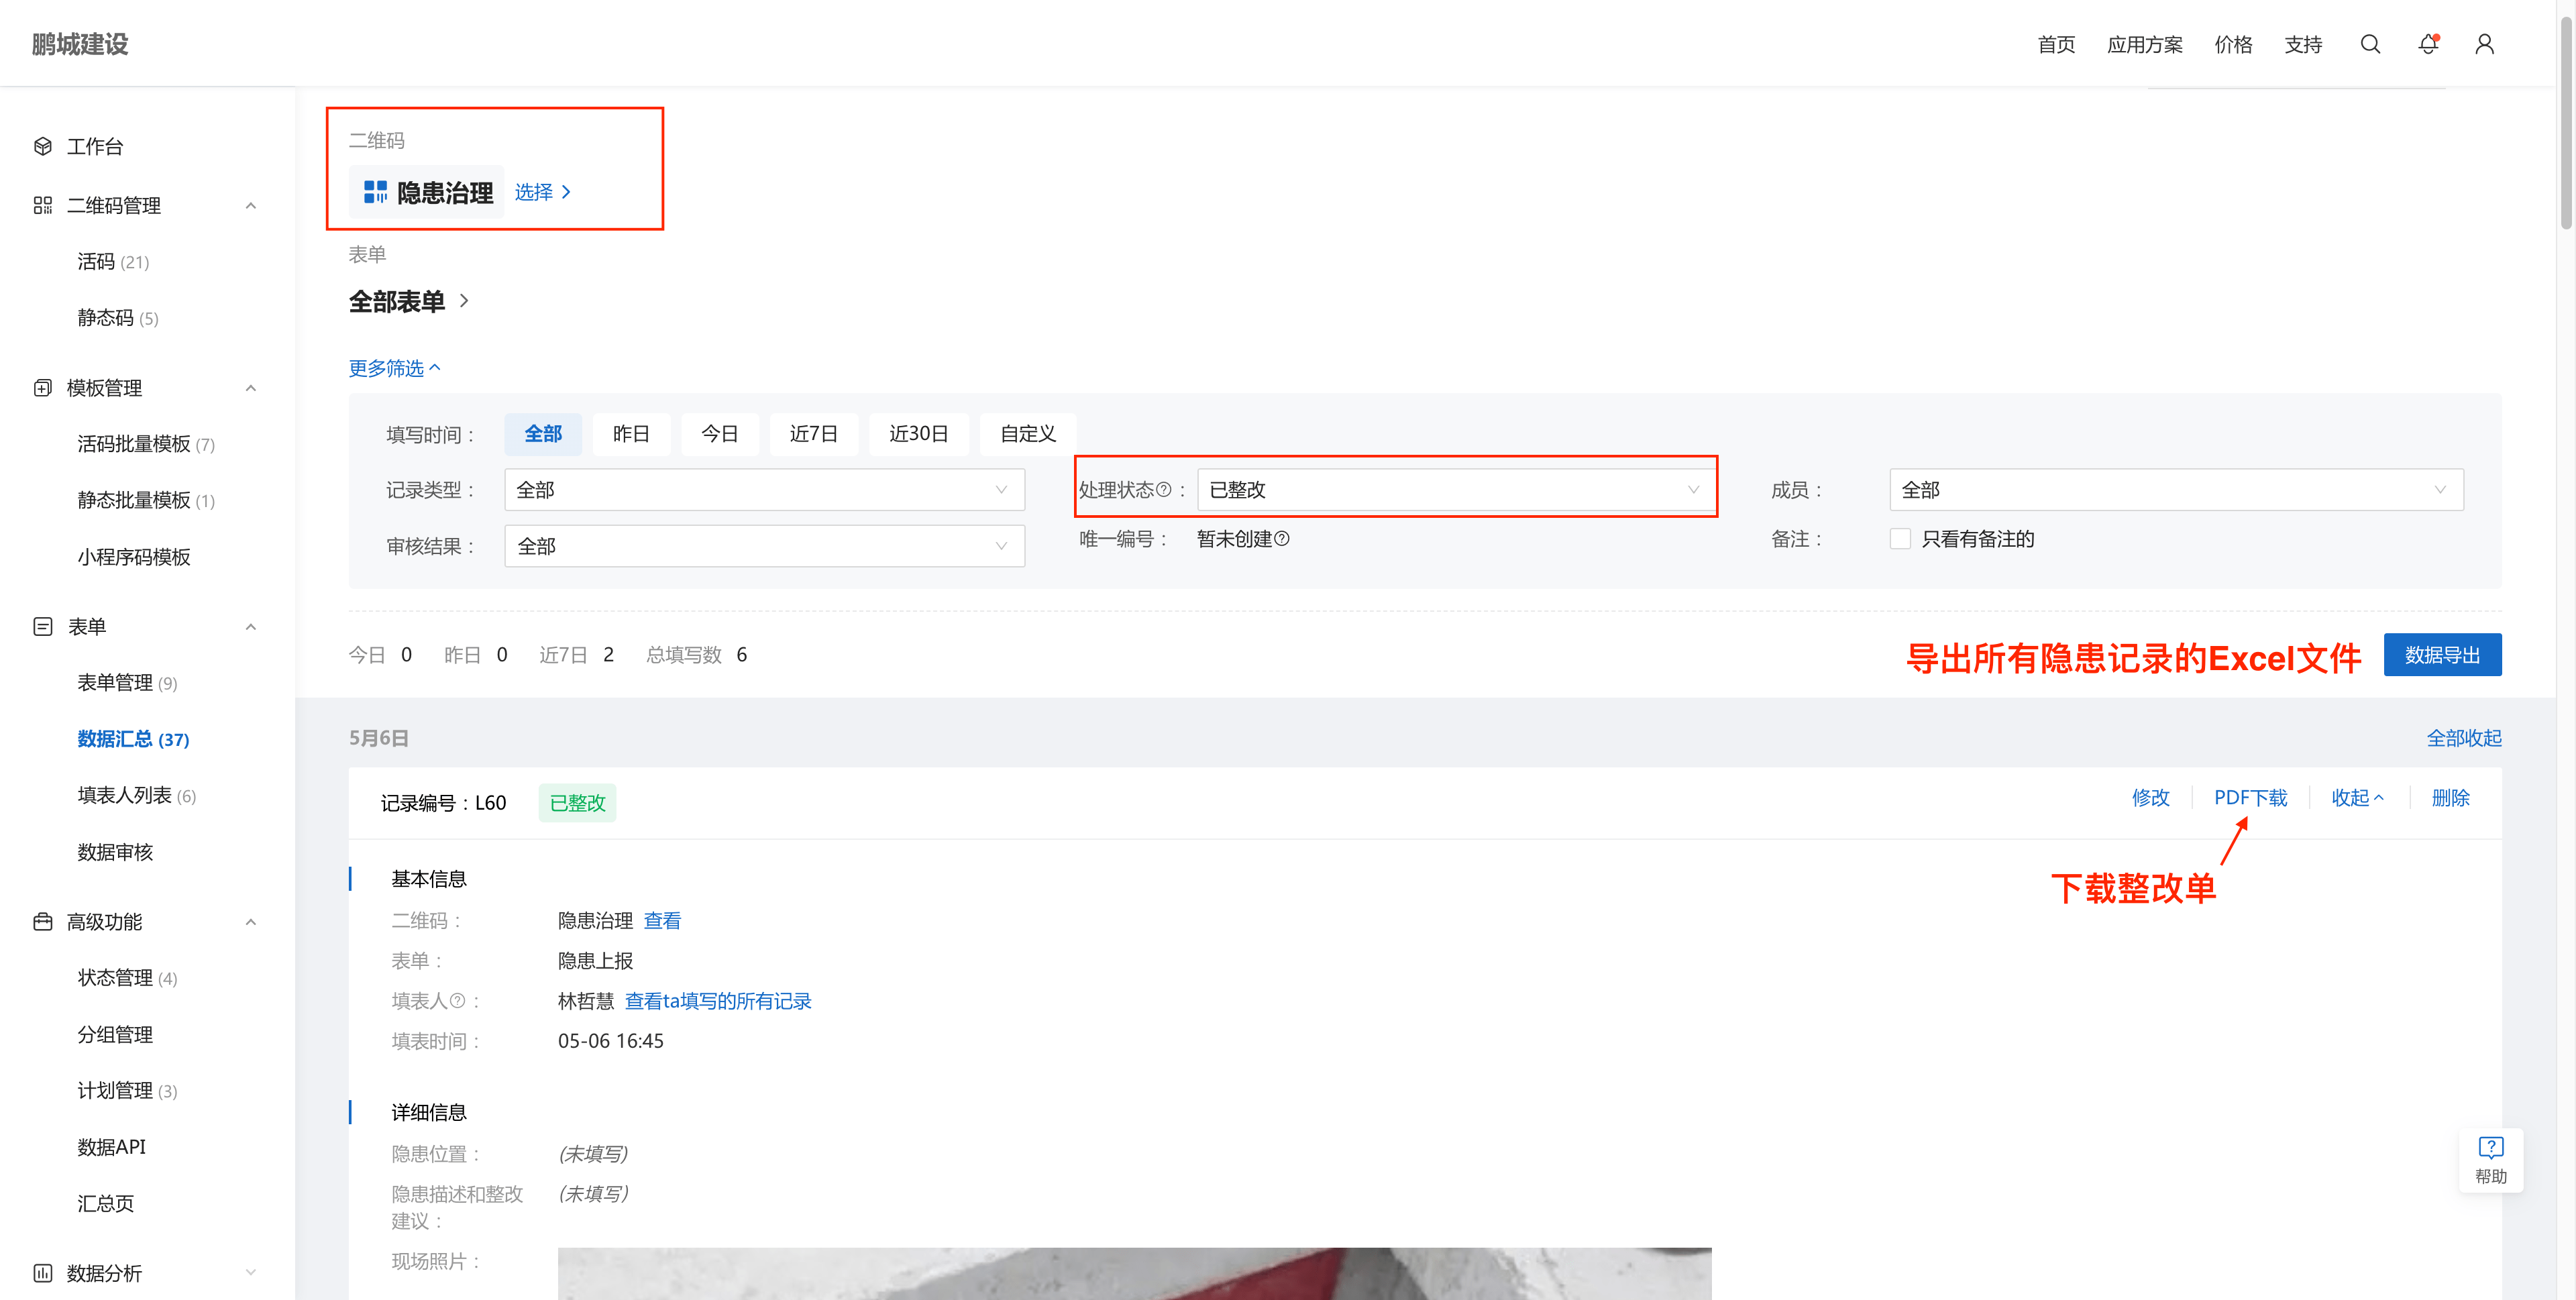Click the 工作台 cube icon in sidebar
2576x1300 pixels.
pos(42,146)
